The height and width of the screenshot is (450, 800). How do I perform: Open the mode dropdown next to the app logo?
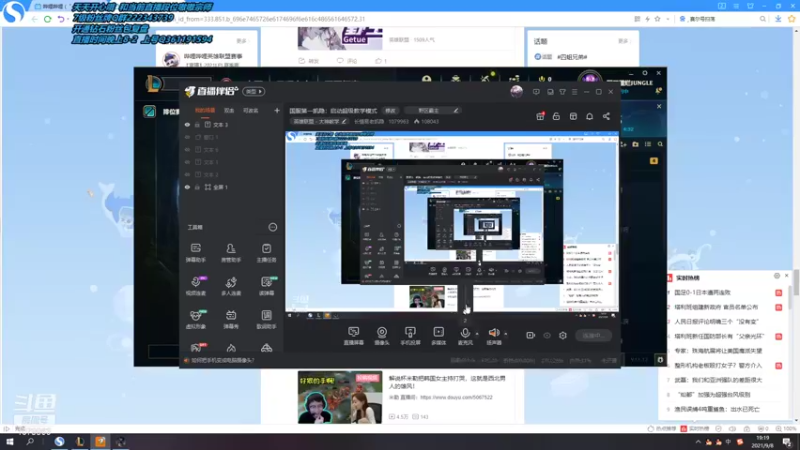(254, 91)
